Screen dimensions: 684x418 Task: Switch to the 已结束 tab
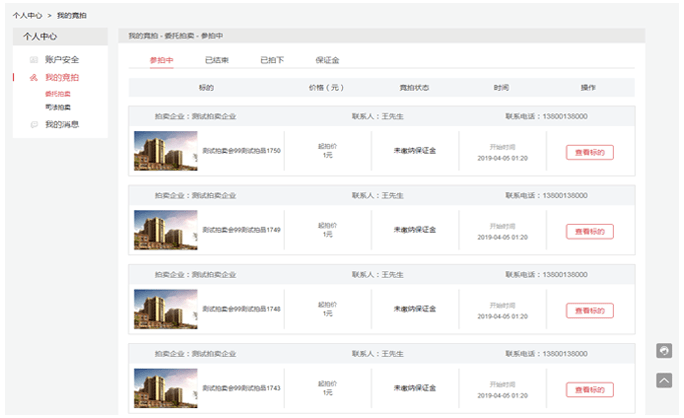click(217, 60)
